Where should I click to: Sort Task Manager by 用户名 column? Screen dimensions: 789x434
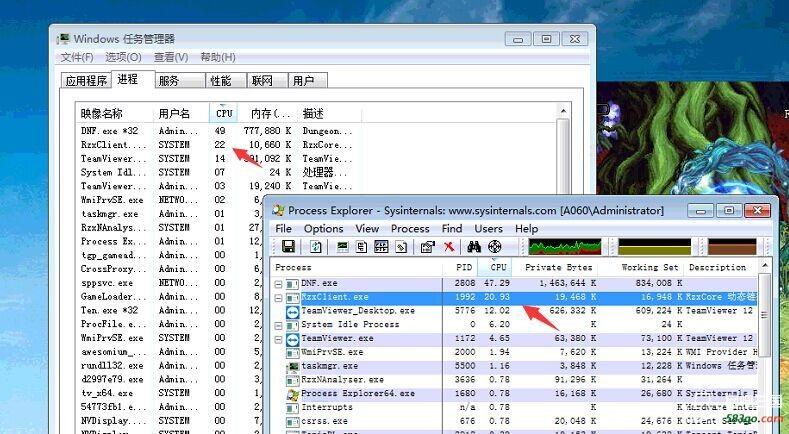click(181, 113)
